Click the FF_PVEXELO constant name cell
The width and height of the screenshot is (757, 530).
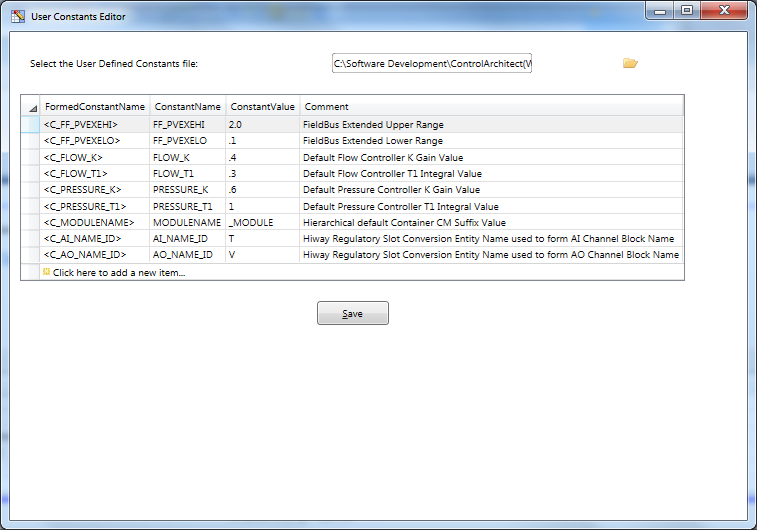187,140
